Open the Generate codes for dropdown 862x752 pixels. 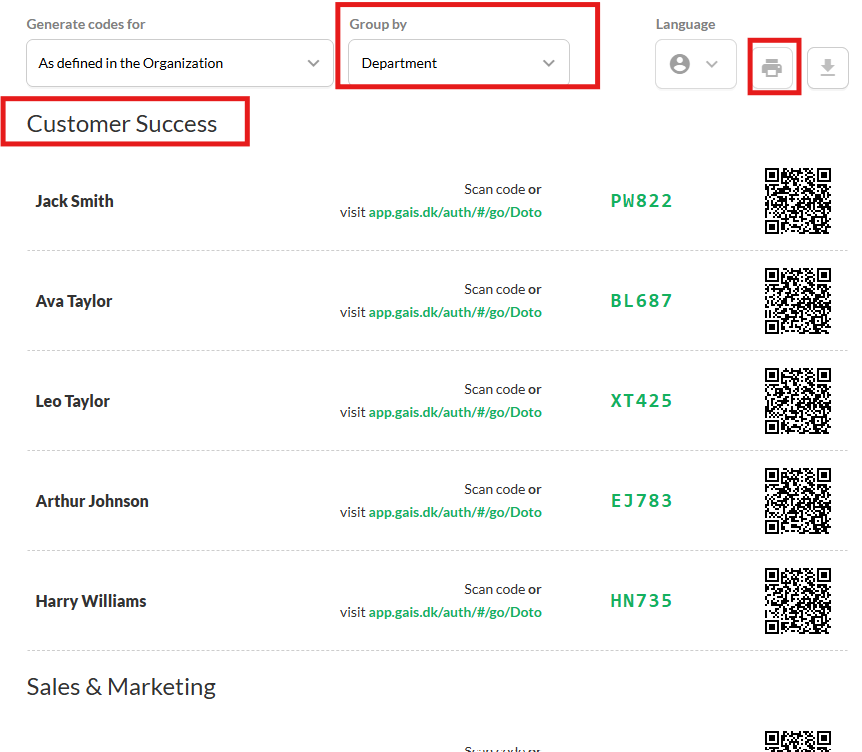click(x=180, y=63)
